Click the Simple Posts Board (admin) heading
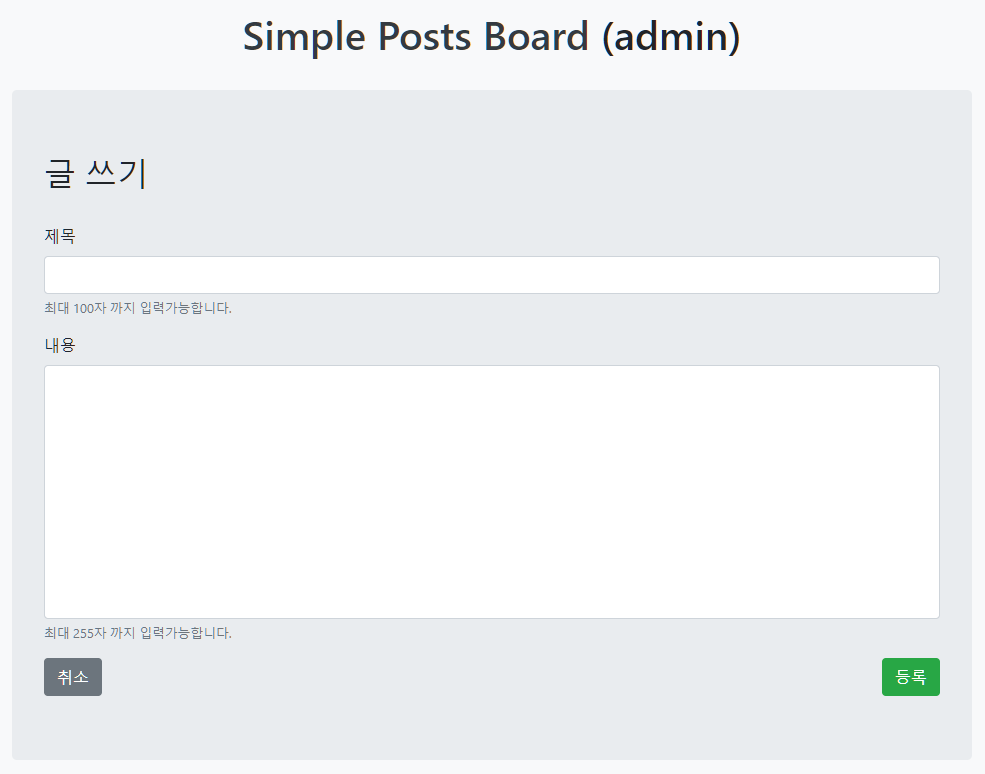This screenshot has width=985, height=774. (x=492, y=36)
